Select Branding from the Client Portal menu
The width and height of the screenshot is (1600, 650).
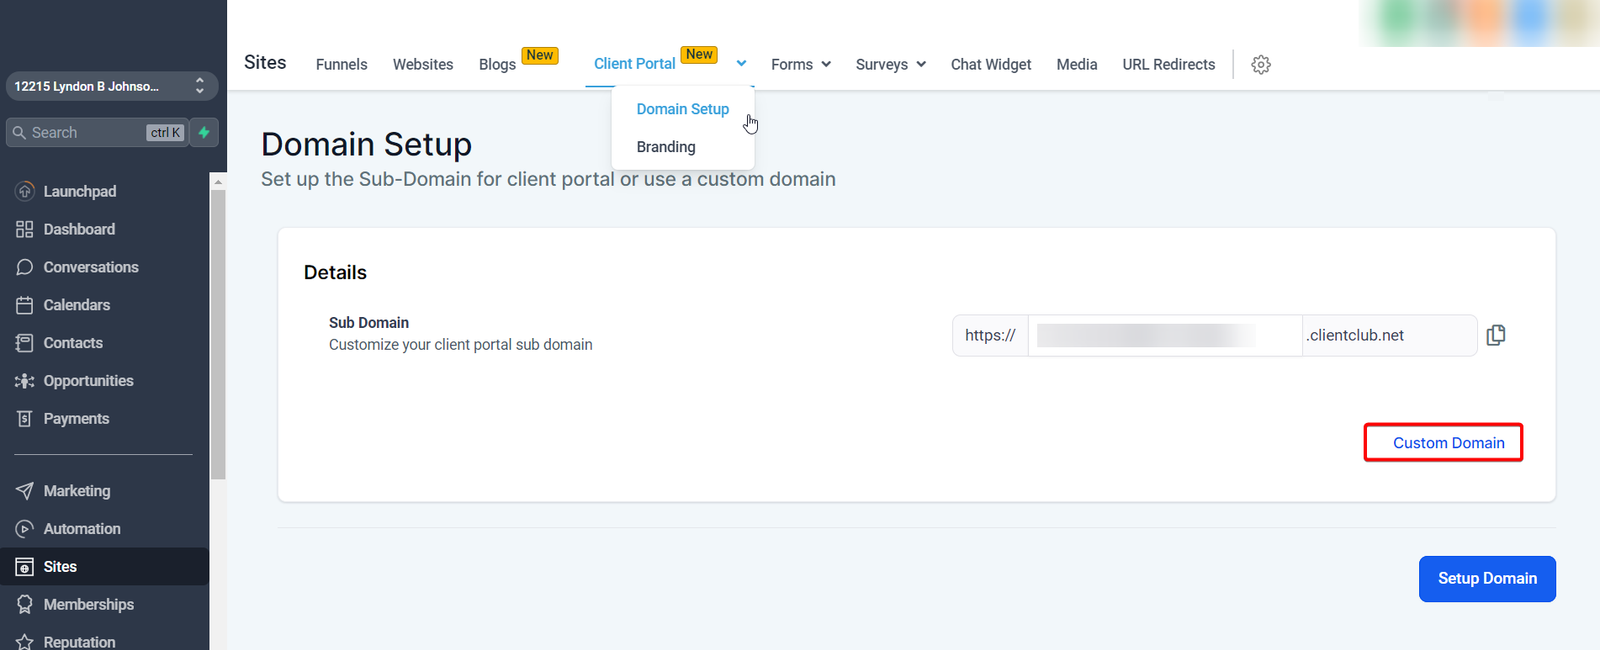click(x=666, y=147)
